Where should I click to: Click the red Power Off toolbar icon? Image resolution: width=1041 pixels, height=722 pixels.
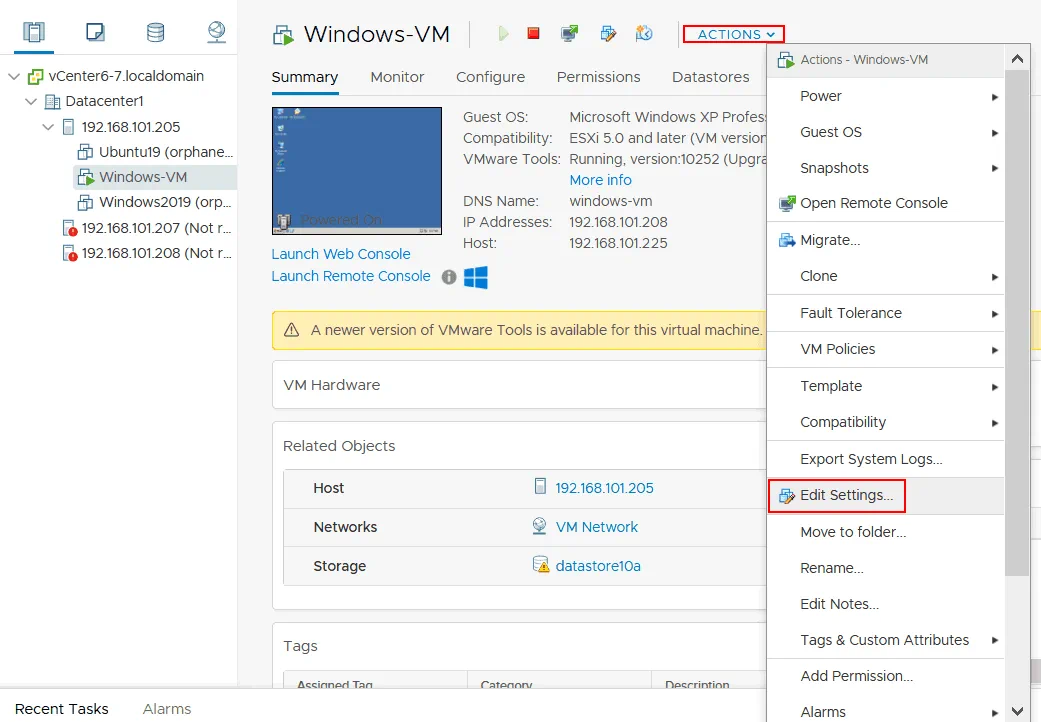coord(533,34)
